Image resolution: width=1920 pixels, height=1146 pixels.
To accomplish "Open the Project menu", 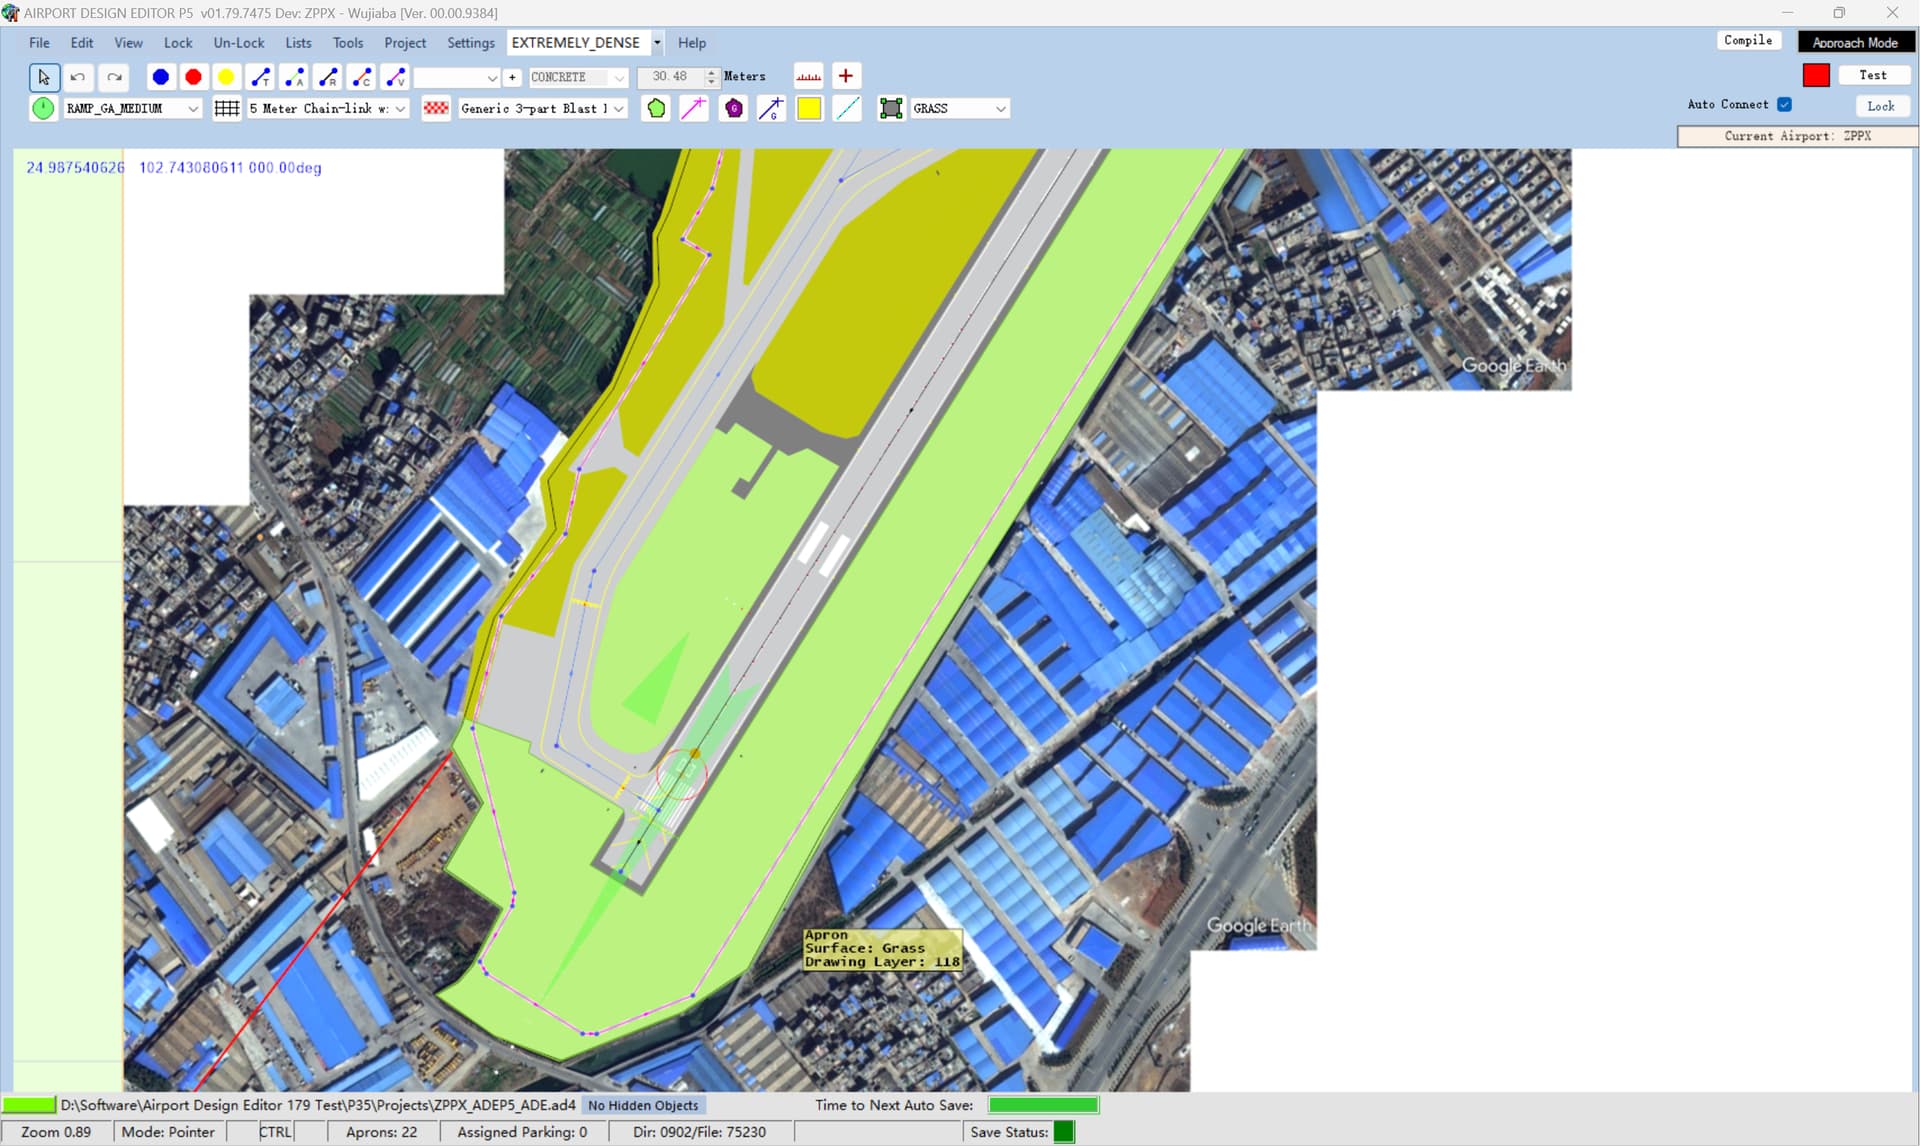I will point(404,43).
